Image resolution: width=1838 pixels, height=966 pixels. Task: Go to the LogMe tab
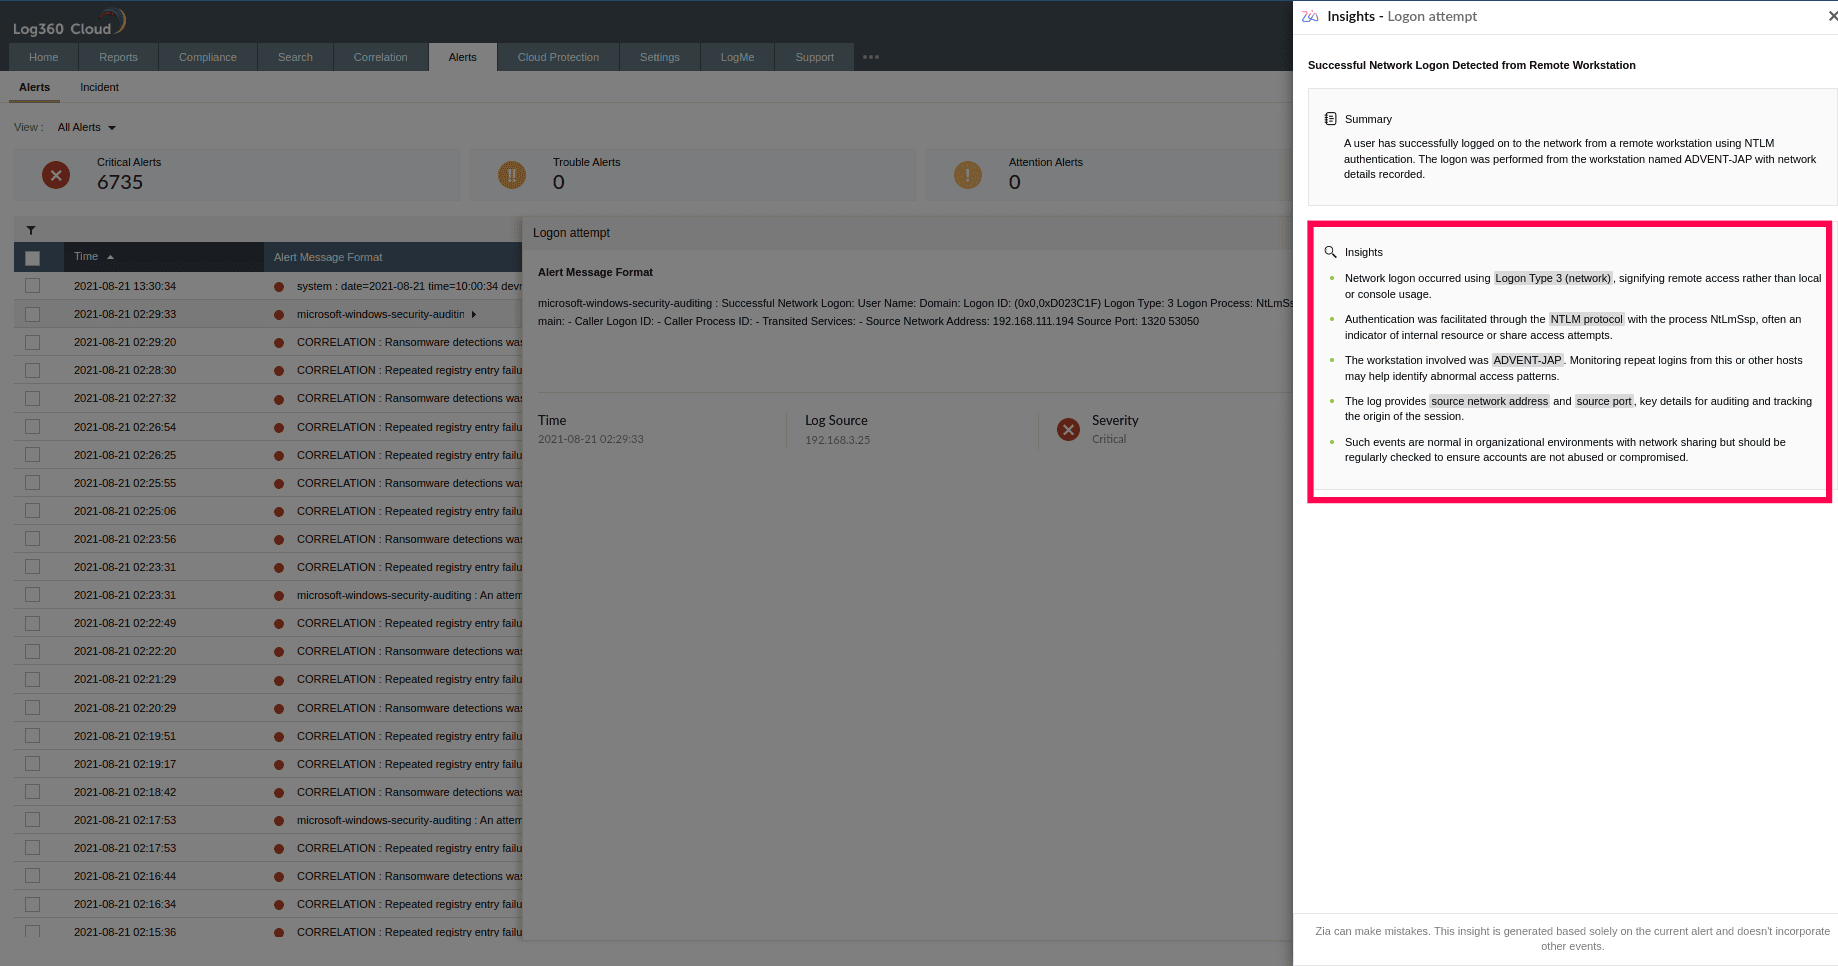tap(737, 57)
